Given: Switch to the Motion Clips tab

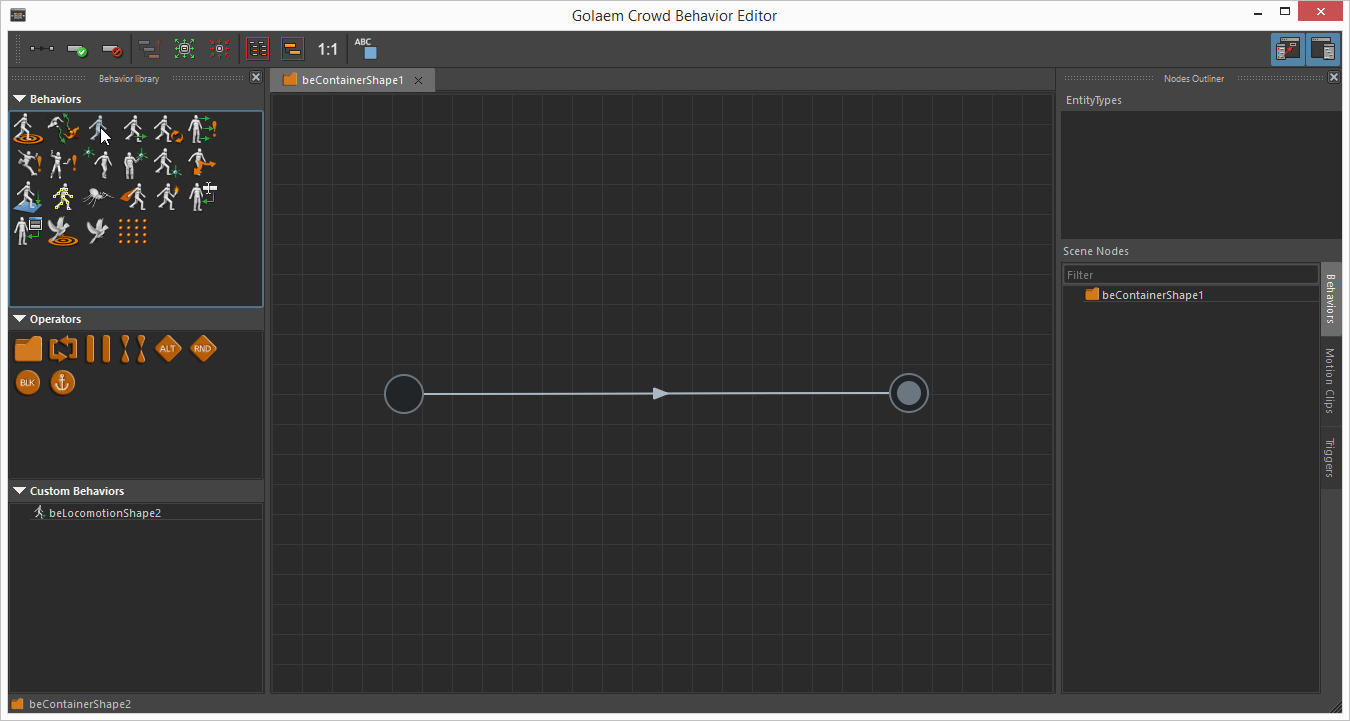Looking at the screenshot, I should point(1331,381).
